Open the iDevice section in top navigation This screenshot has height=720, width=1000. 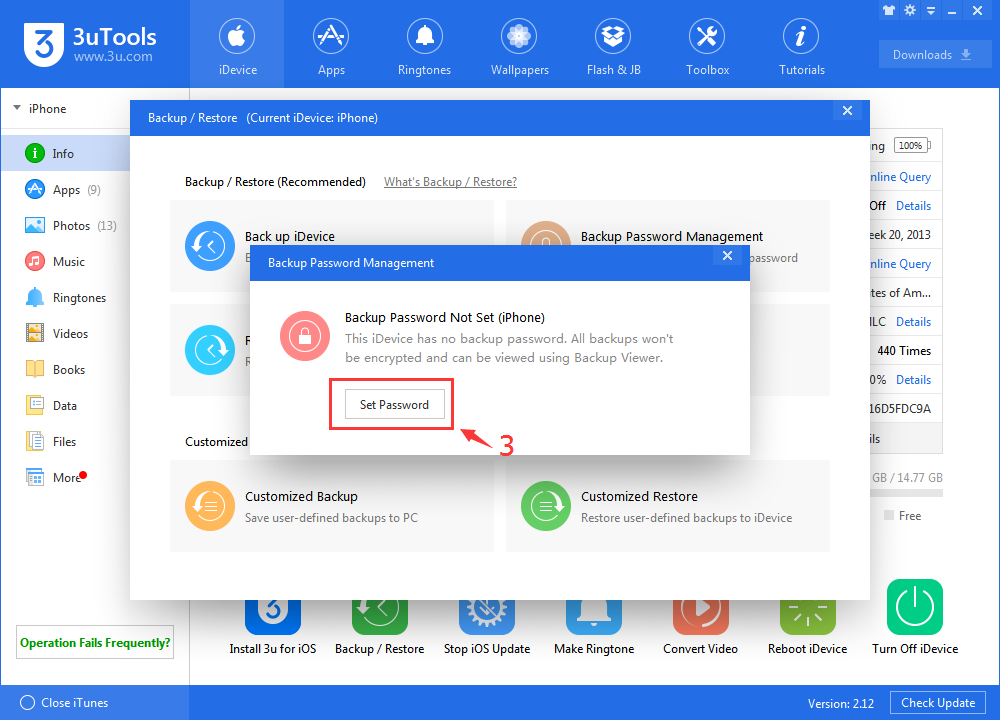(x=237, y=45)
